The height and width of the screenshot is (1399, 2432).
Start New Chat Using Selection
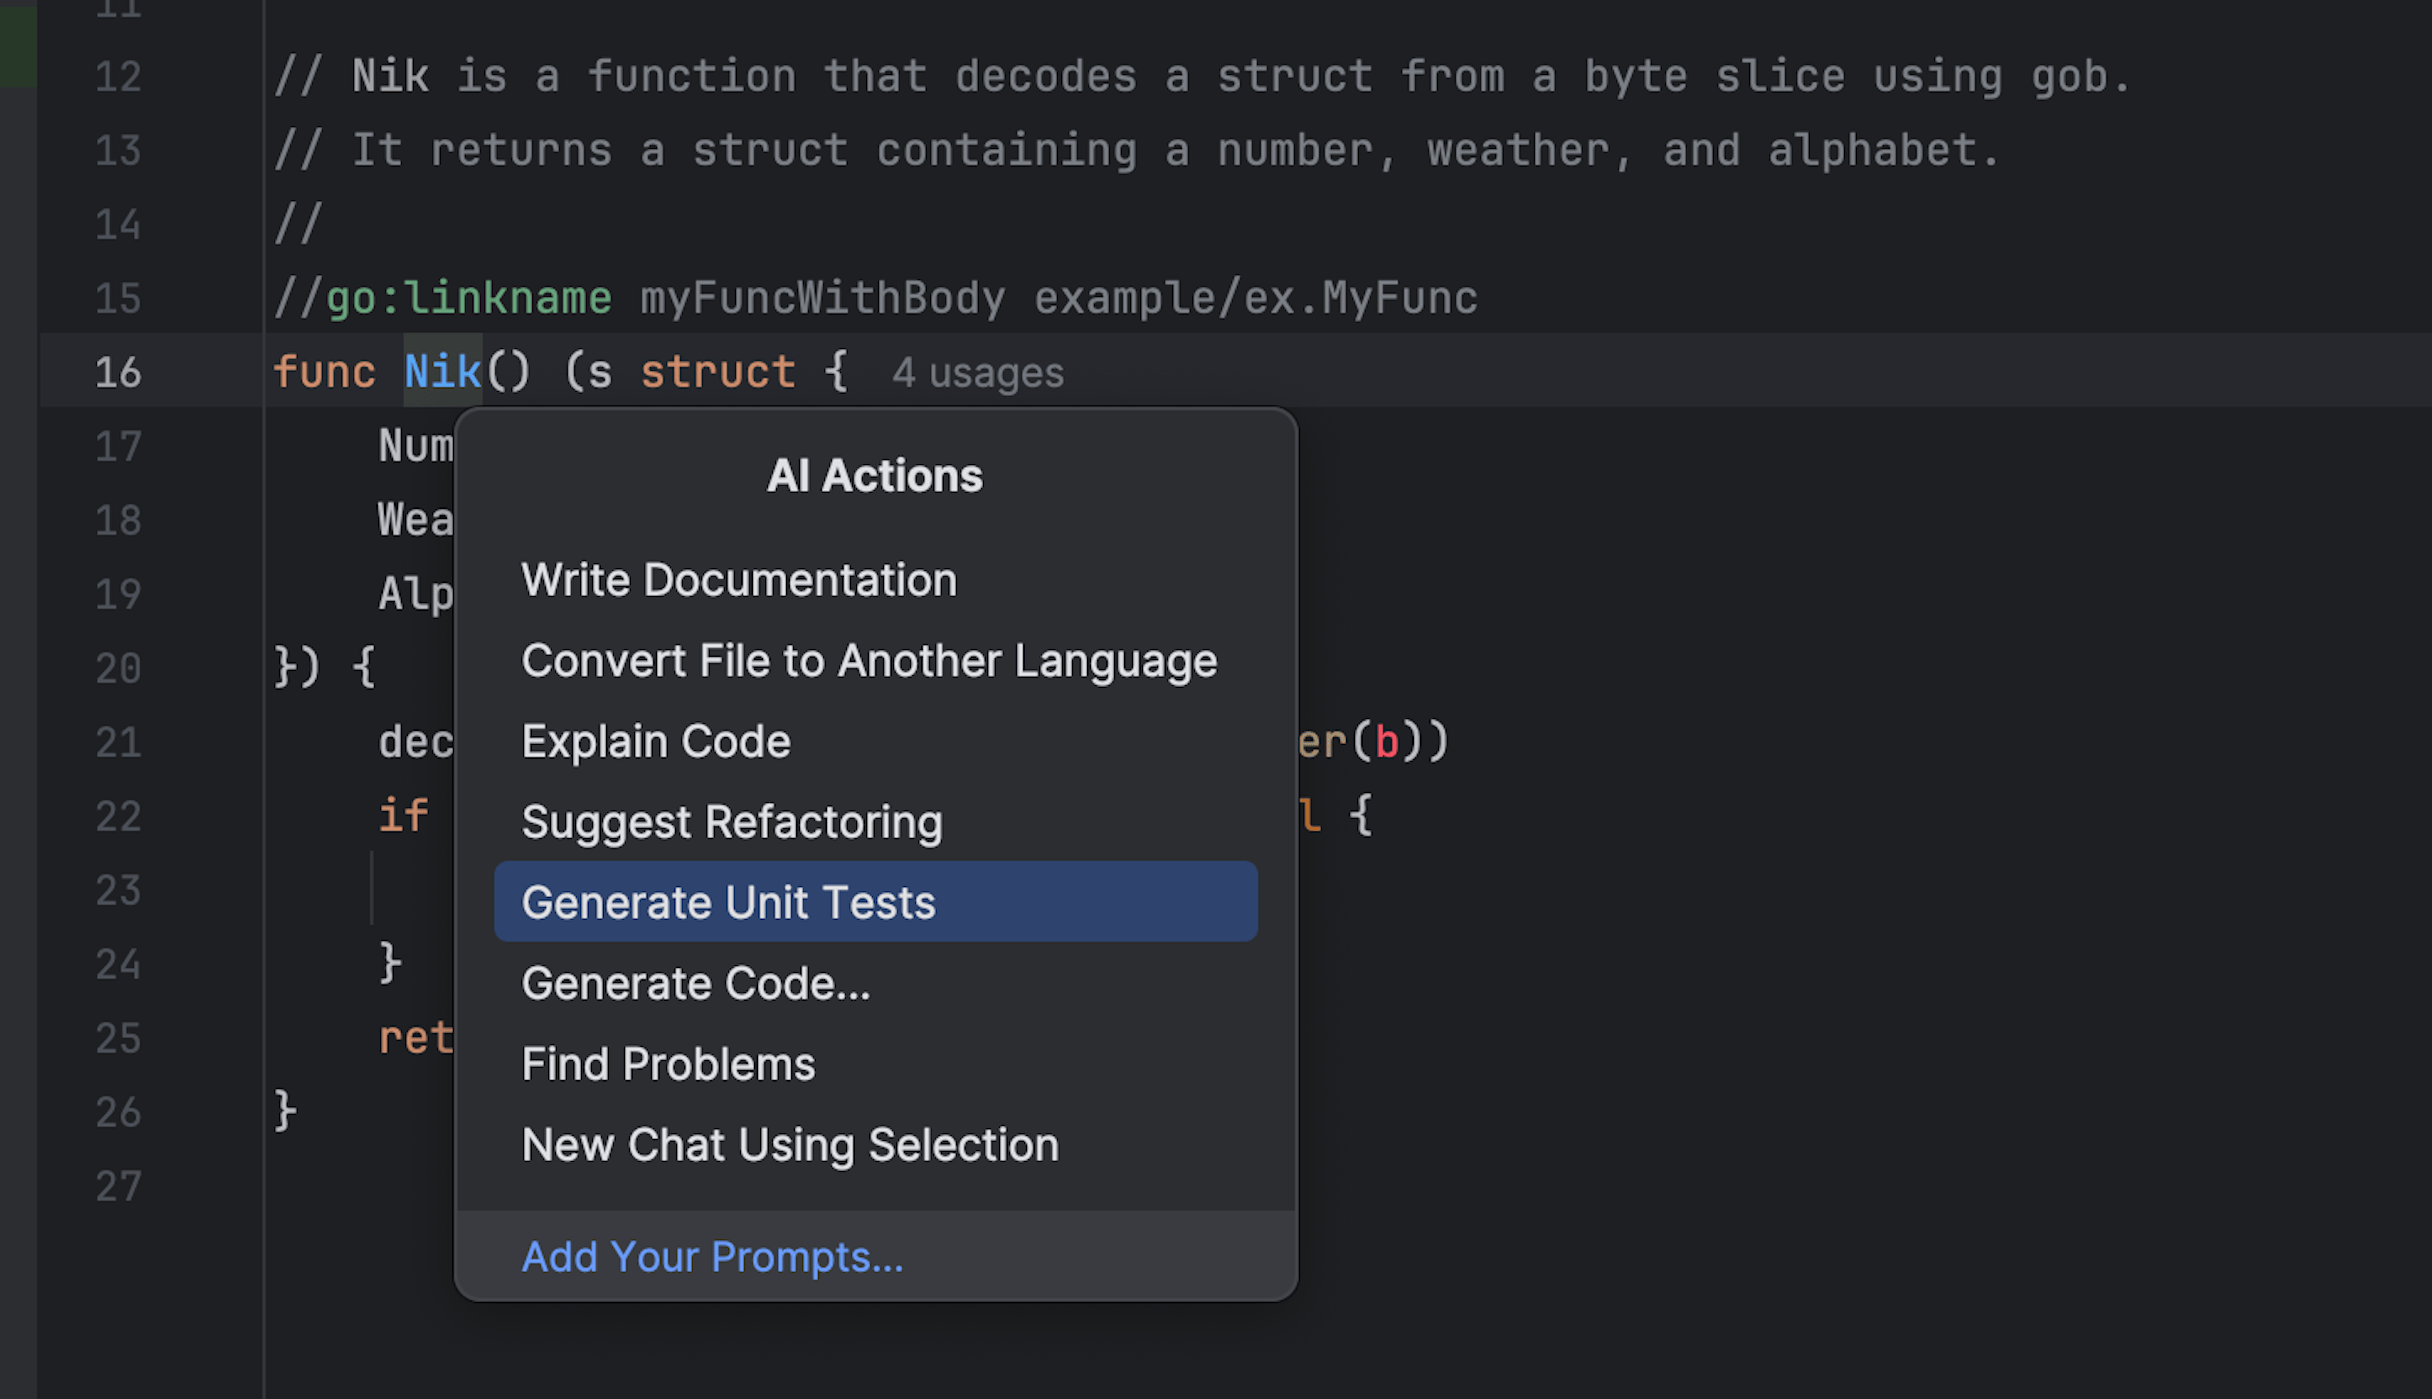click(x=790, y=1145)
